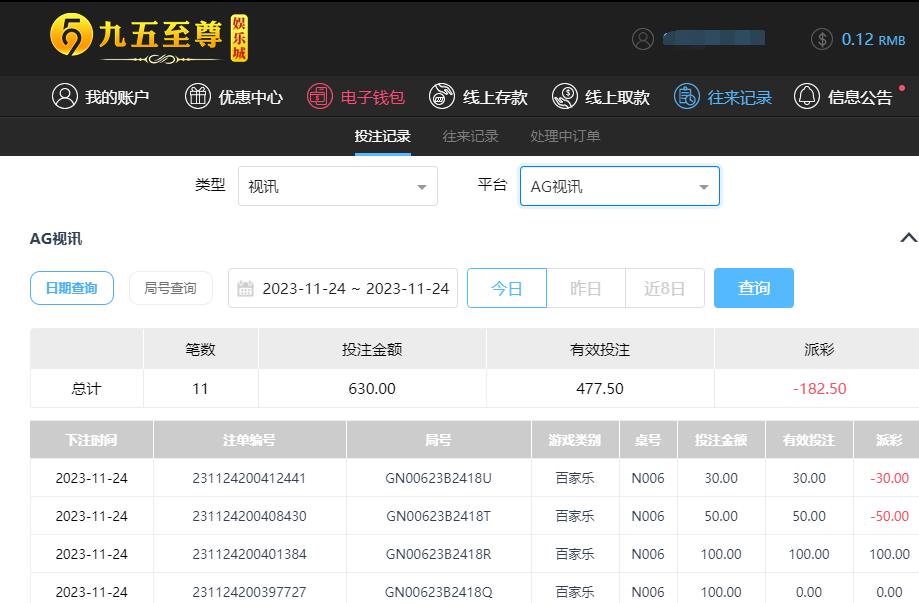Open 往来记录 records icon
The image size is (919, 603).
coord(687,97)
